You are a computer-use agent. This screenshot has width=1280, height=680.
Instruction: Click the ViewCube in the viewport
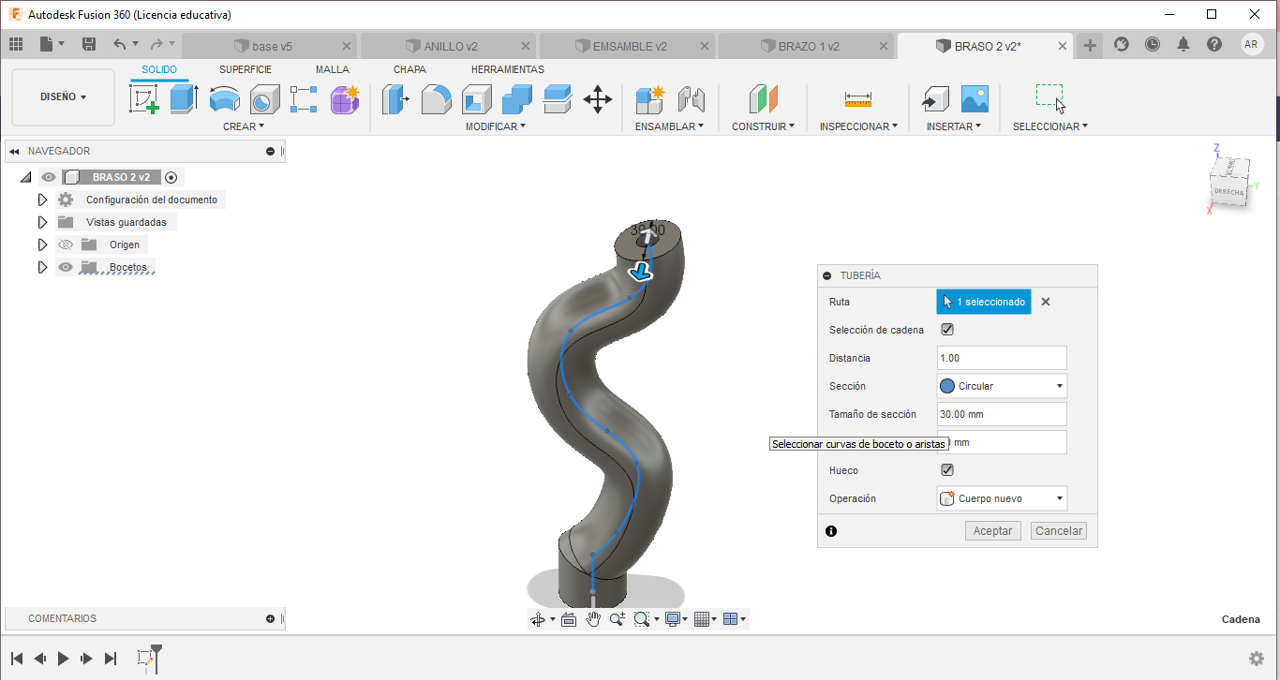1229,185
